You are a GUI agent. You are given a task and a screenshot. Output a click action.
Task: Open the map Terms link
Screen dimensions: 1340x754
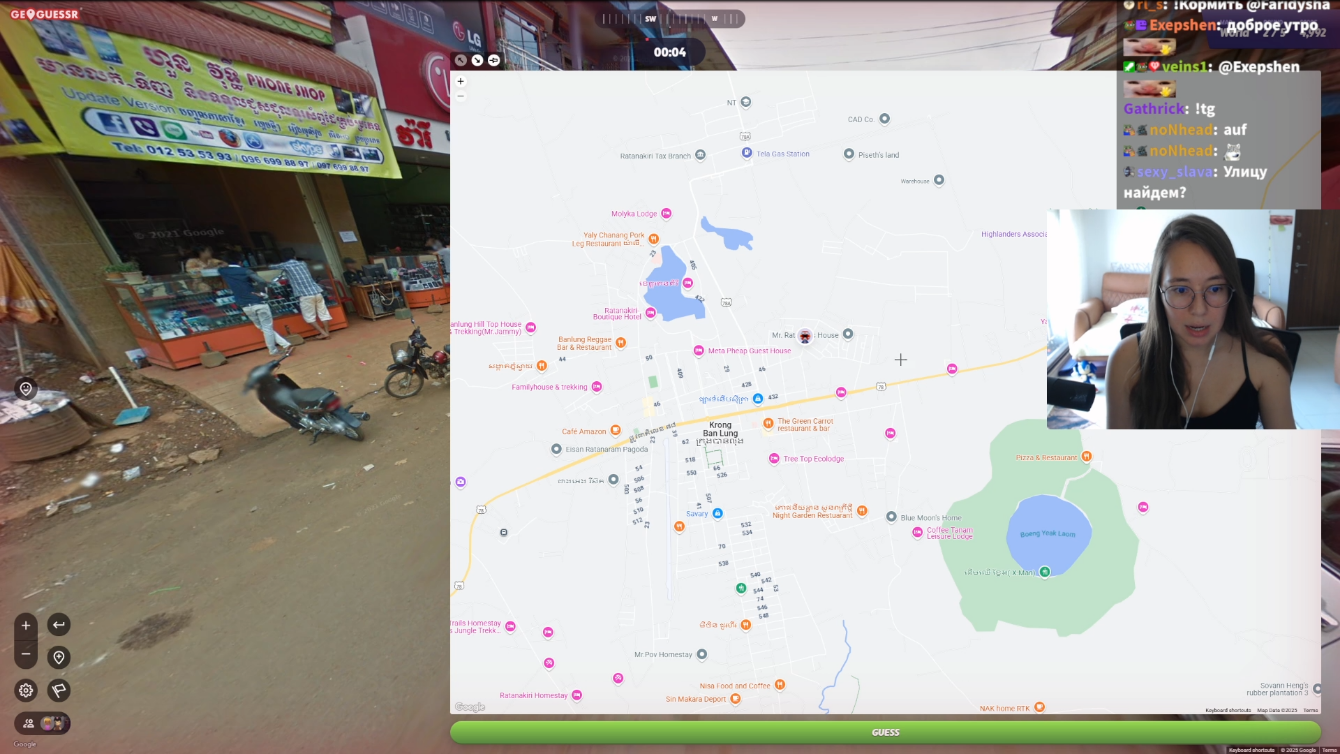tap(1310, 710)
